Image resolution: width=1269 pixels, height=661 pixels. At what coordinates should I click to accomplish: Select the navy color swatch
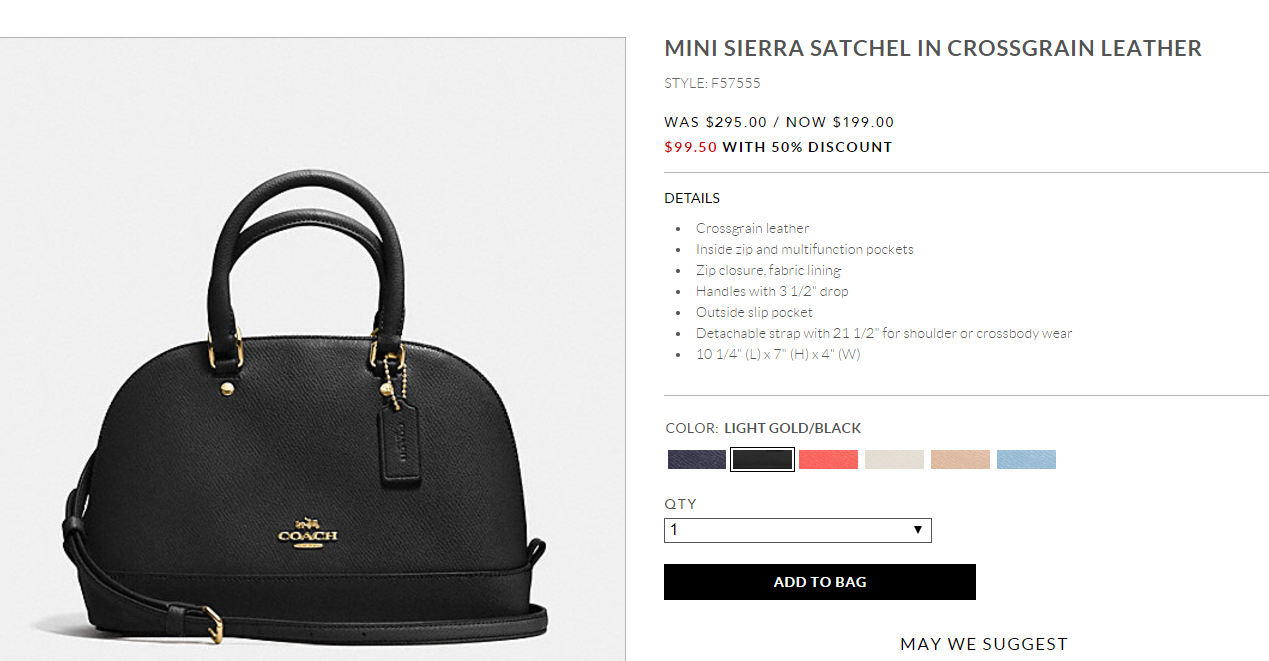(x=696, y=459)
